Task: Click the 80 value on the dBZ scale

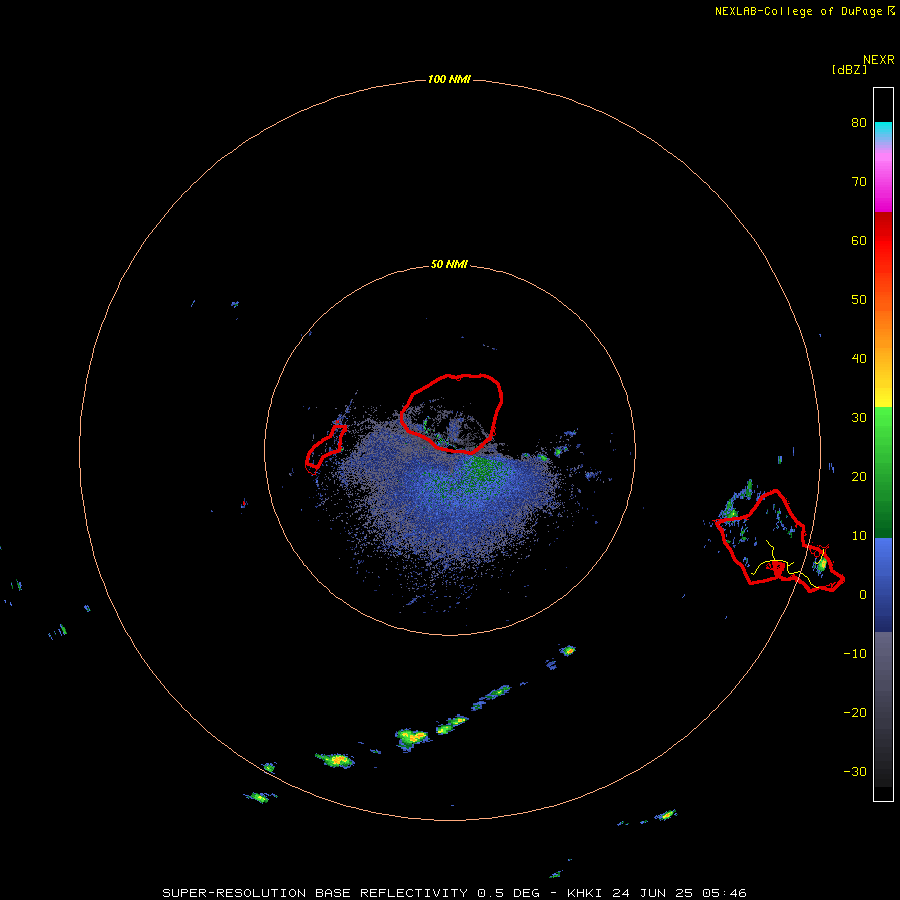Action: tap(859, 122)
